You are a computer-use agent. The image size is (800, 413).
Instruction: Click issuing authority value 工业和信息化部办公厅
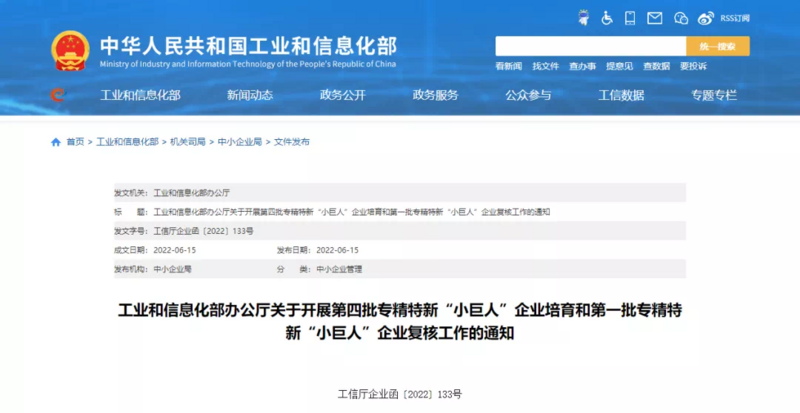192,193
